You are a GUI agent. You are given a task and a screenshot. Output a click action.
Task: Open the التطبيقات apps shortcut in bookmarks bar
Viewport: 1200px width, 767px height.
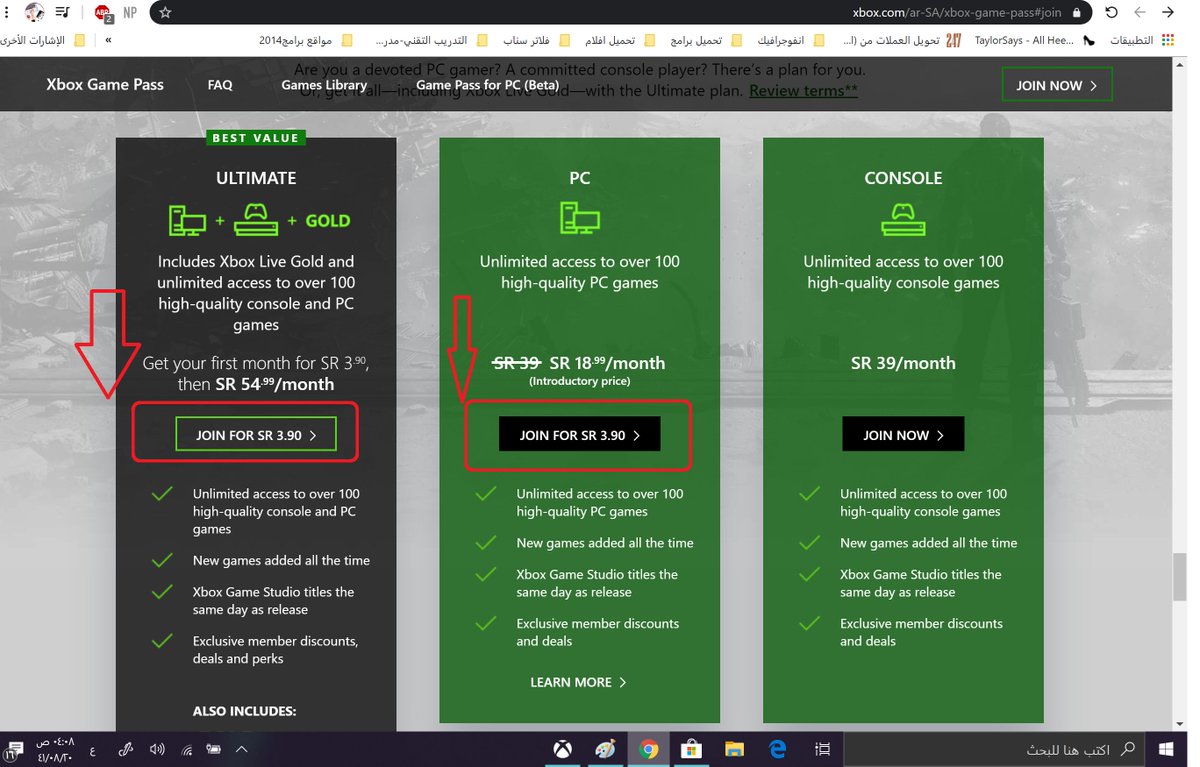(x=1141, y=40)
